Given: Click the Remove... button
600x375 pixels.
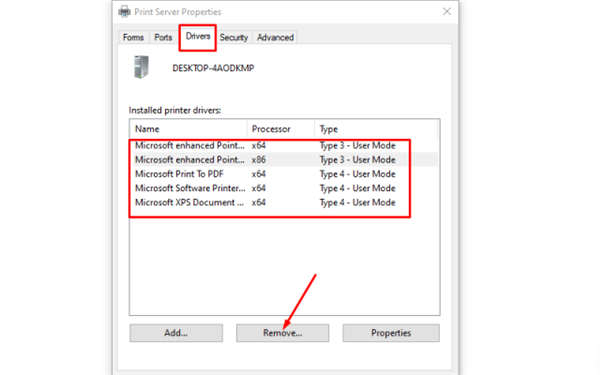Looking at the screenshot, I should 282,333.
